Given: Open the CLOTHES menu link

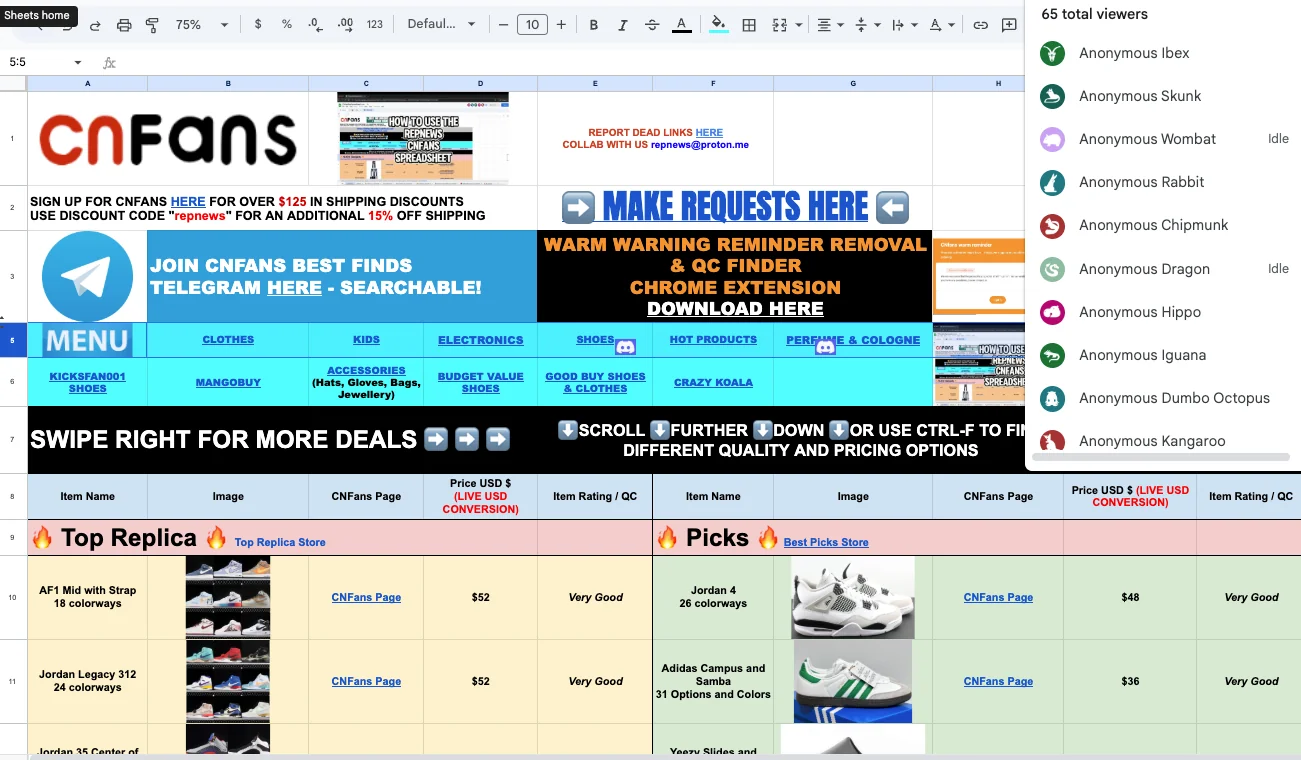Looking at the screenshot, I should click(228, 339).
